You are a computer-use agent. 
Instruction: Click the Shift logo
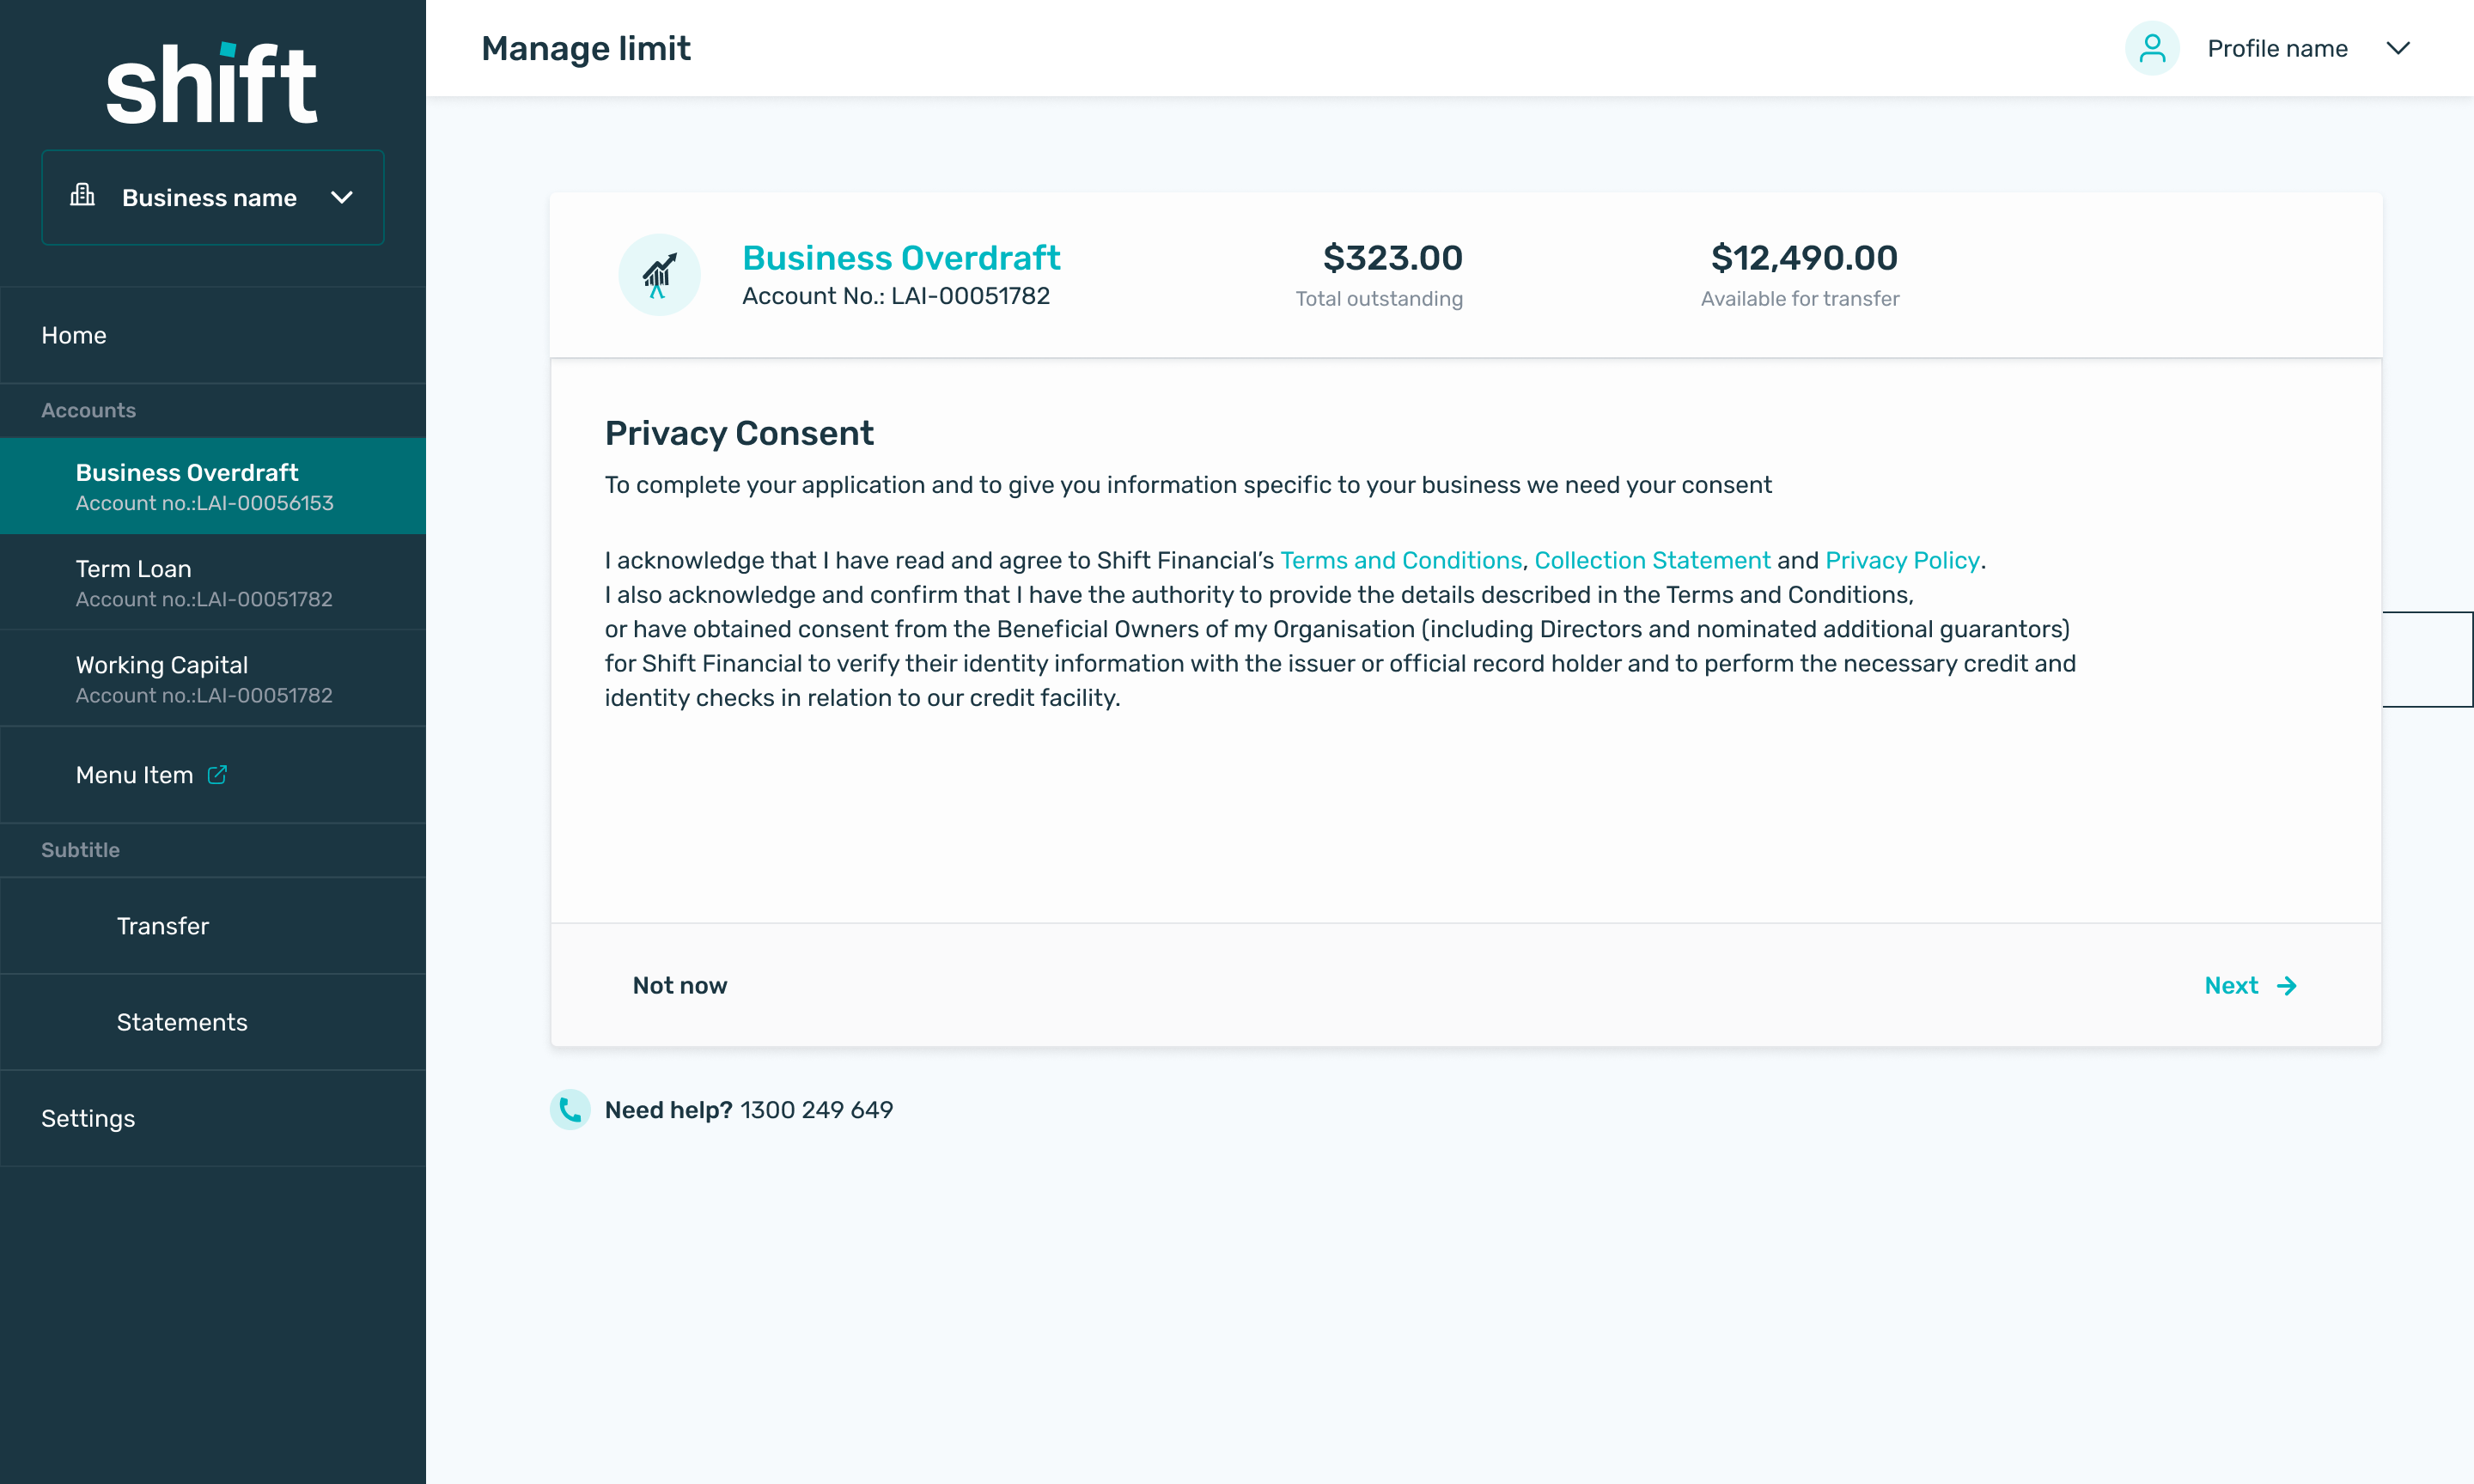point(212,85)
